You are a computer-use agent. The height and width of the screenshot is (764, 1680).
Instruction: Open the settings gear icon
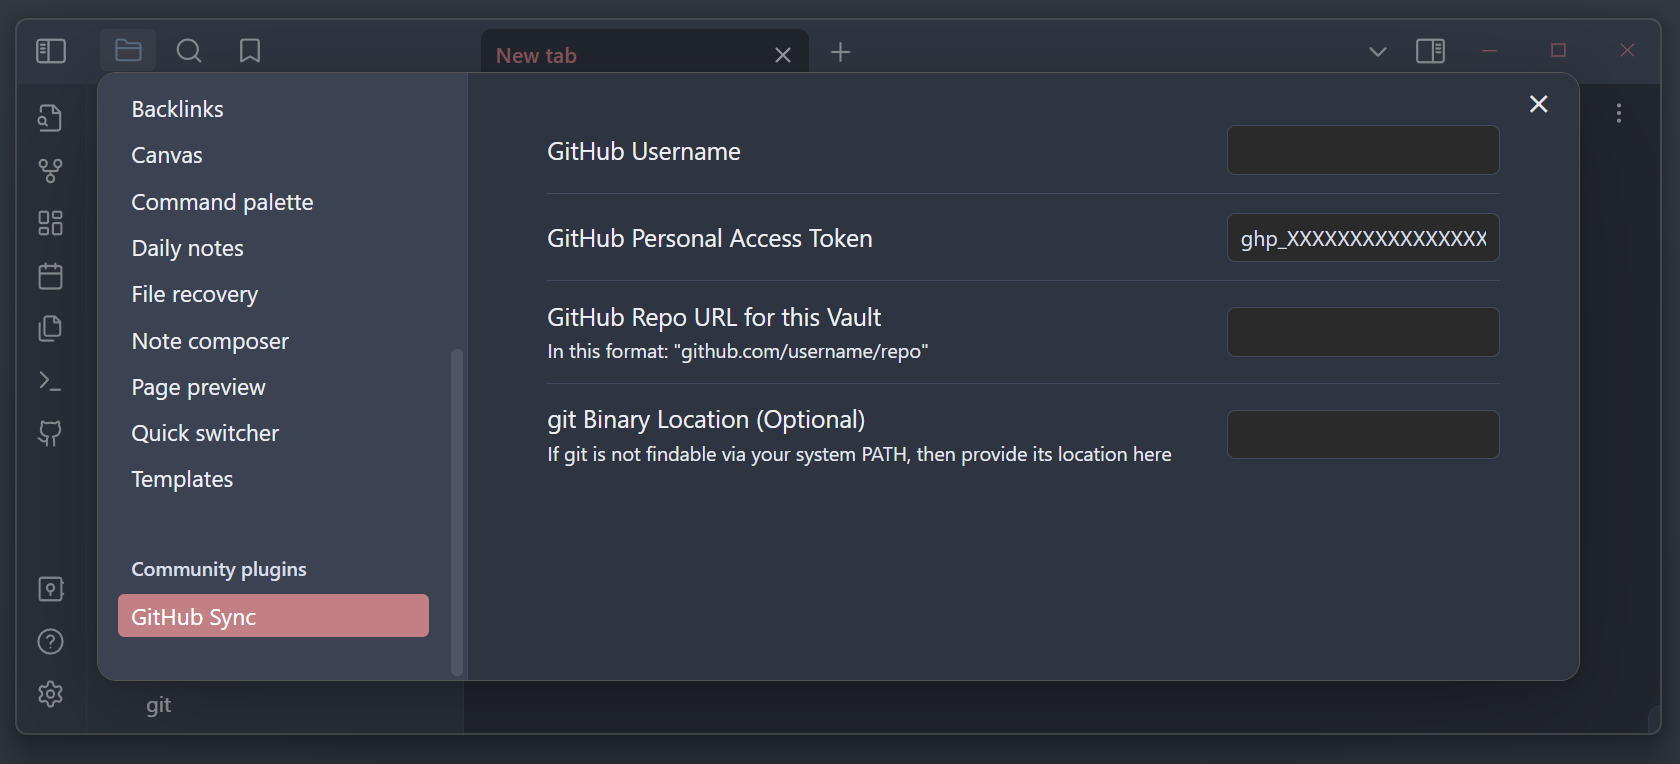tap(50, 694)
